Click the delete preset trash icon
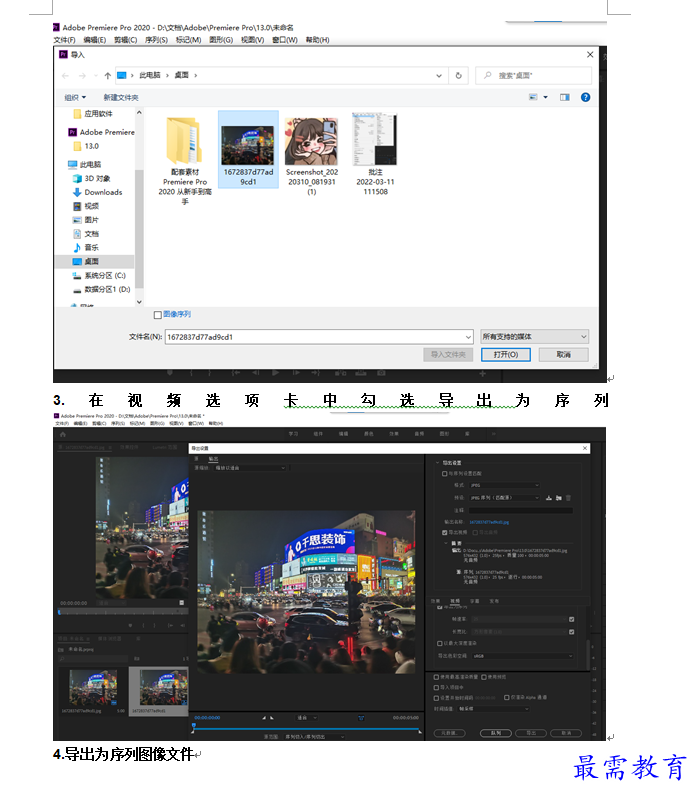Viewport: 695px width, 799px height. click(x=568, y=498)
